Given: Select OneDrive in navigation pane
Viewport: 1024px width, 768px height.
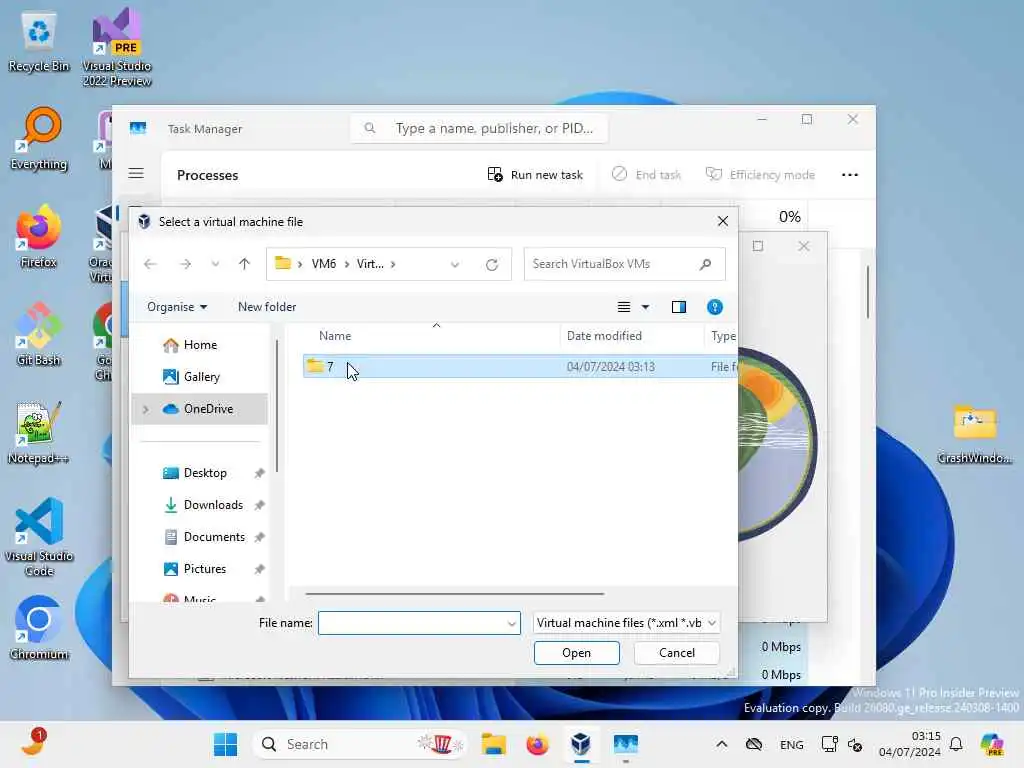Looking at the screenshot, I should (208, 409).
